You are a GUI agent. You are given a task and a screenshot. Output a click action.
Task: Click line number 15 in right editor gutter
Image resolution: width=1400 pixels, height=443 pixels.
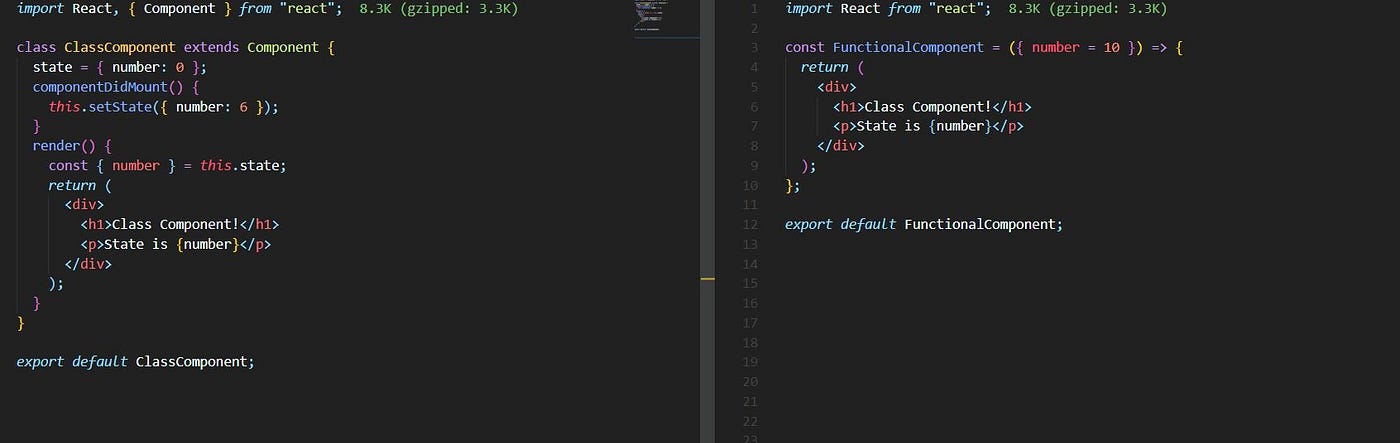click(751, 283)
